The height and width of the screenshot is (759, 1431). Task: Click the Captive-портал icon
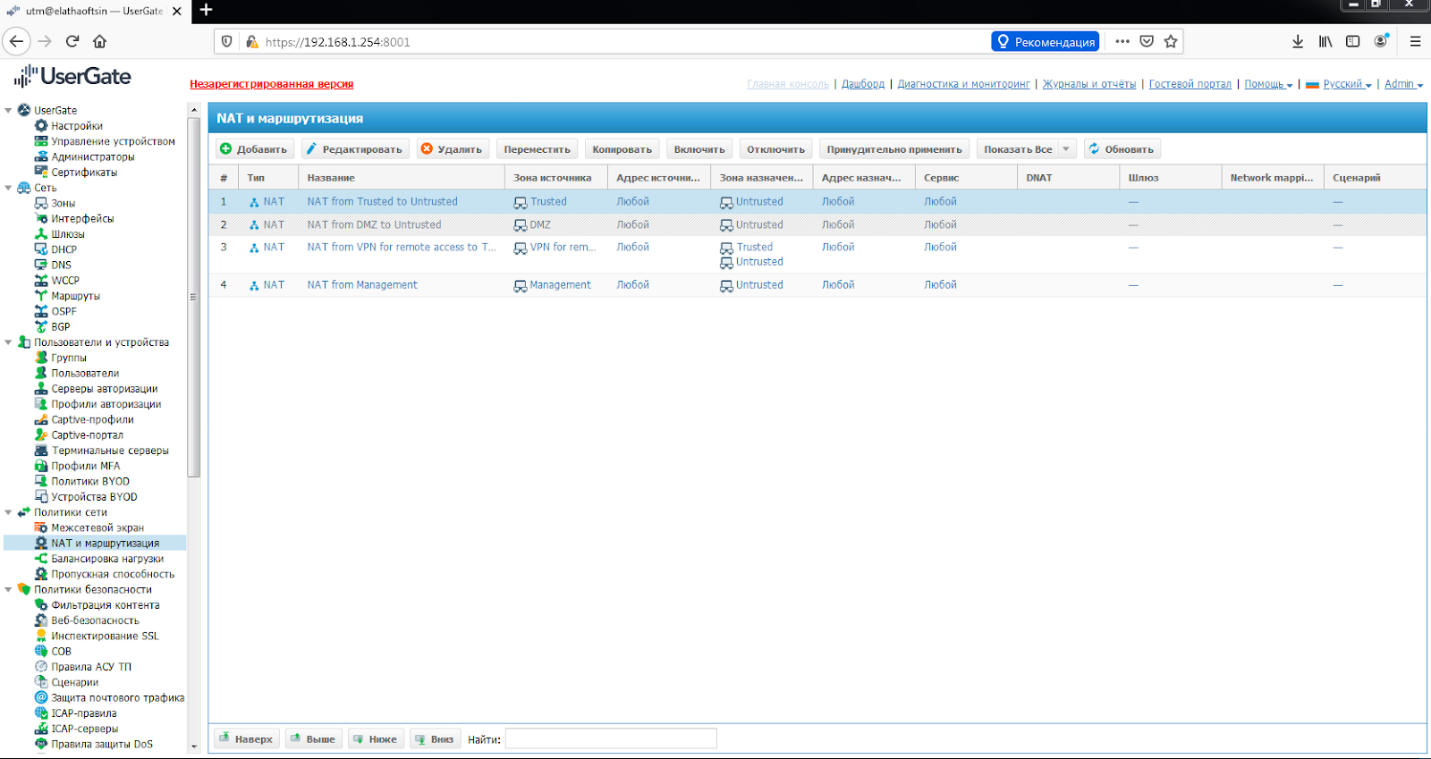41,435
